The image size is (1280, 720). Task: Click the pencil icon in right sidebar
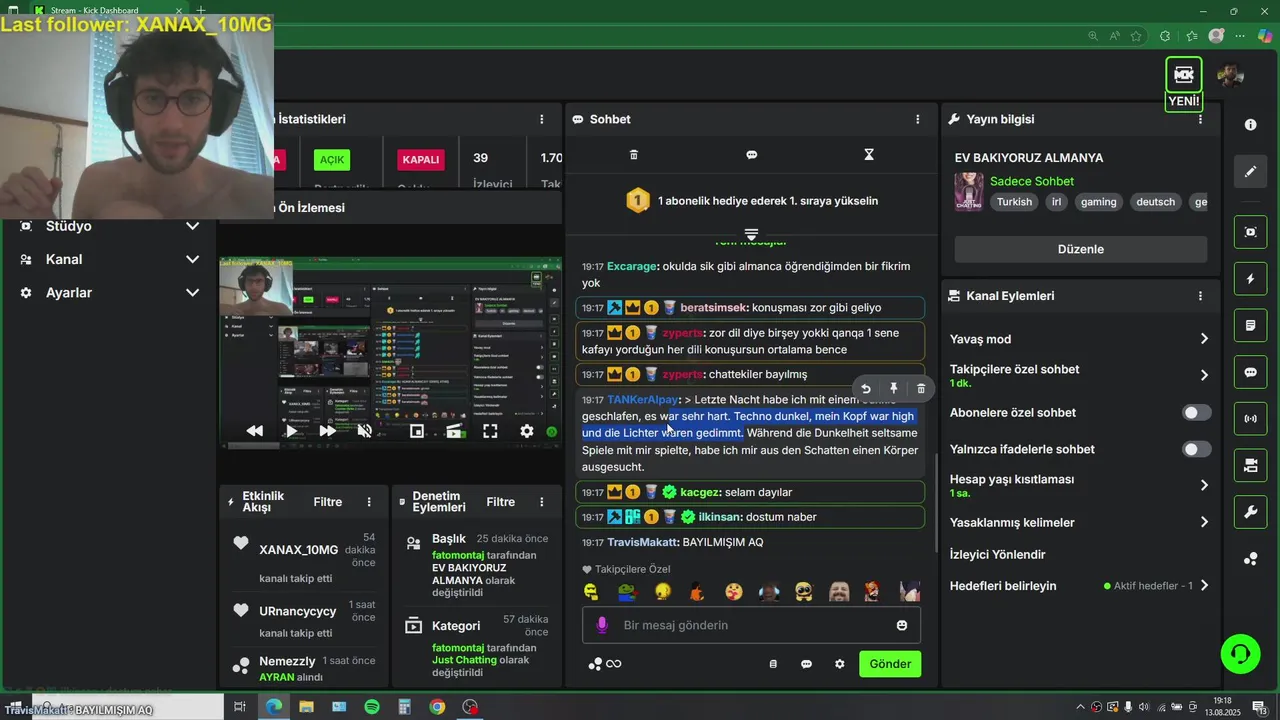pos(1250,171)
